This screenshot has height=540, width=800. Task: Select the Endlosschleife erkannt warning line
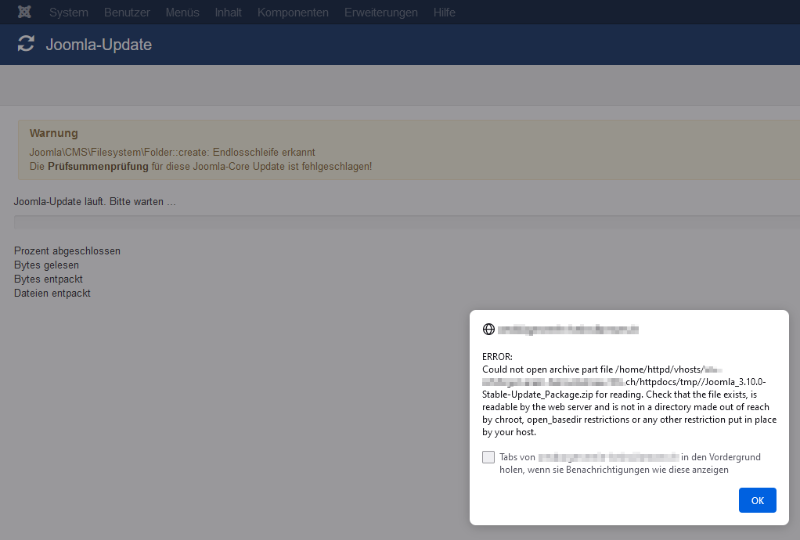[172, 152]
